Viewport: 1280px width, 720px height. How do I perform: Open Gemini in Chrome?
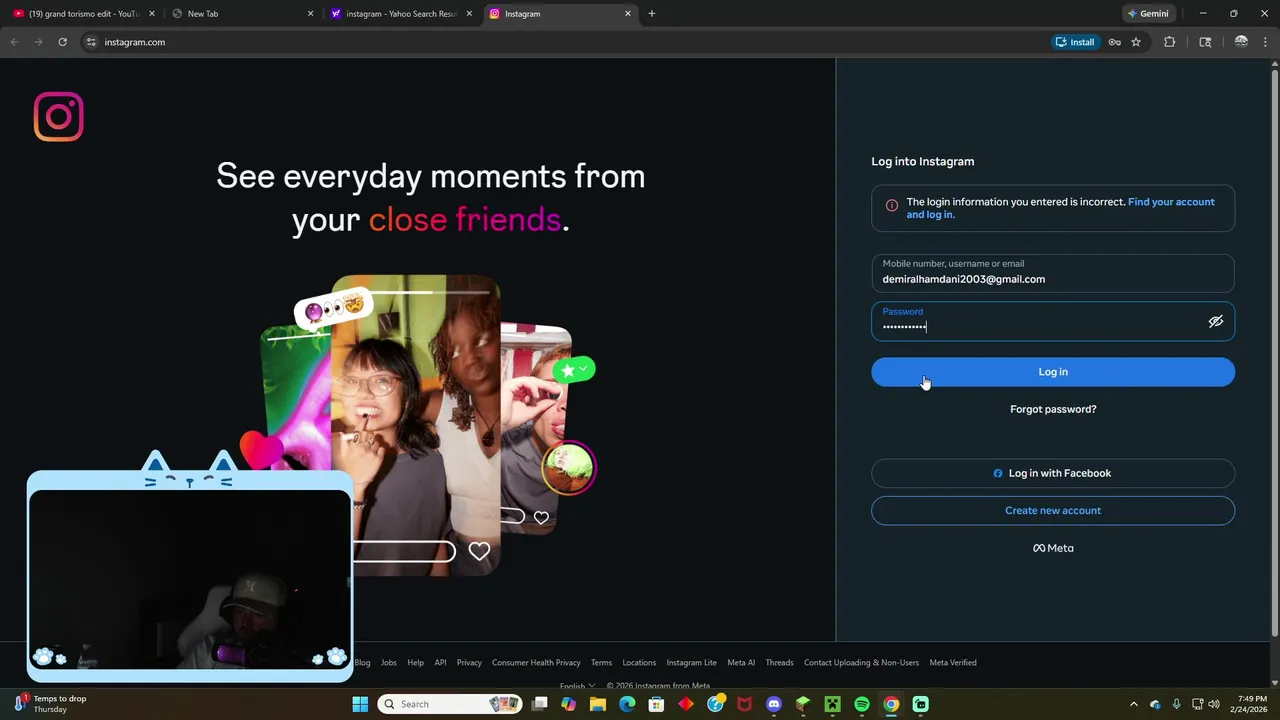tap(1148, 14)
